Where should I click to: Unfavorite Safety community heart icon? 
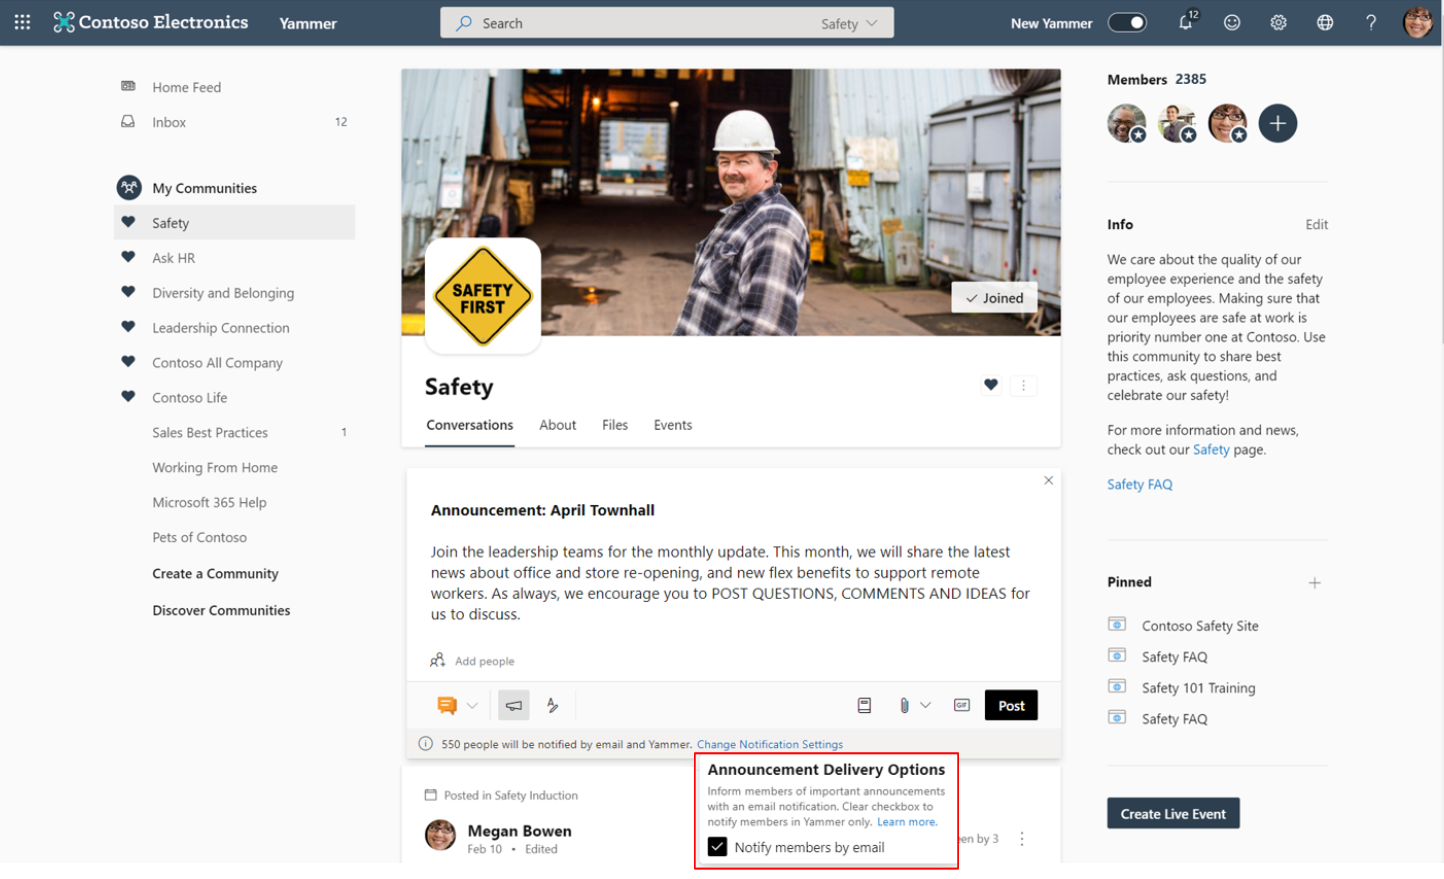[990, 385]
